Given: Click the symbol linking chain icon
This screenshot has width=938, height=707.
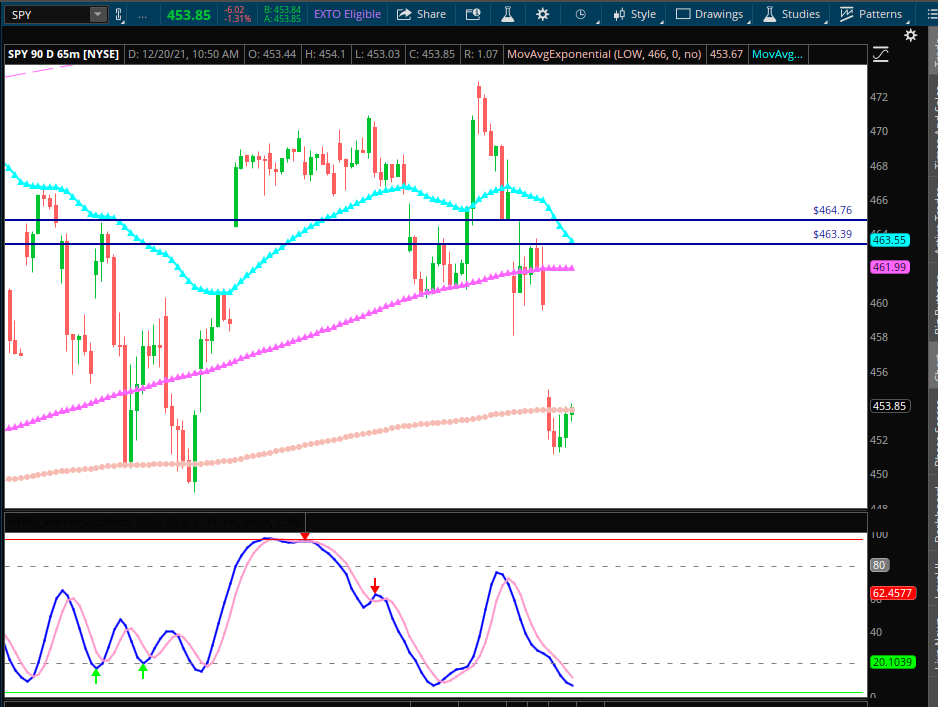Looking at the screenshot, I should pyautogui.click(x=119, y=14).
